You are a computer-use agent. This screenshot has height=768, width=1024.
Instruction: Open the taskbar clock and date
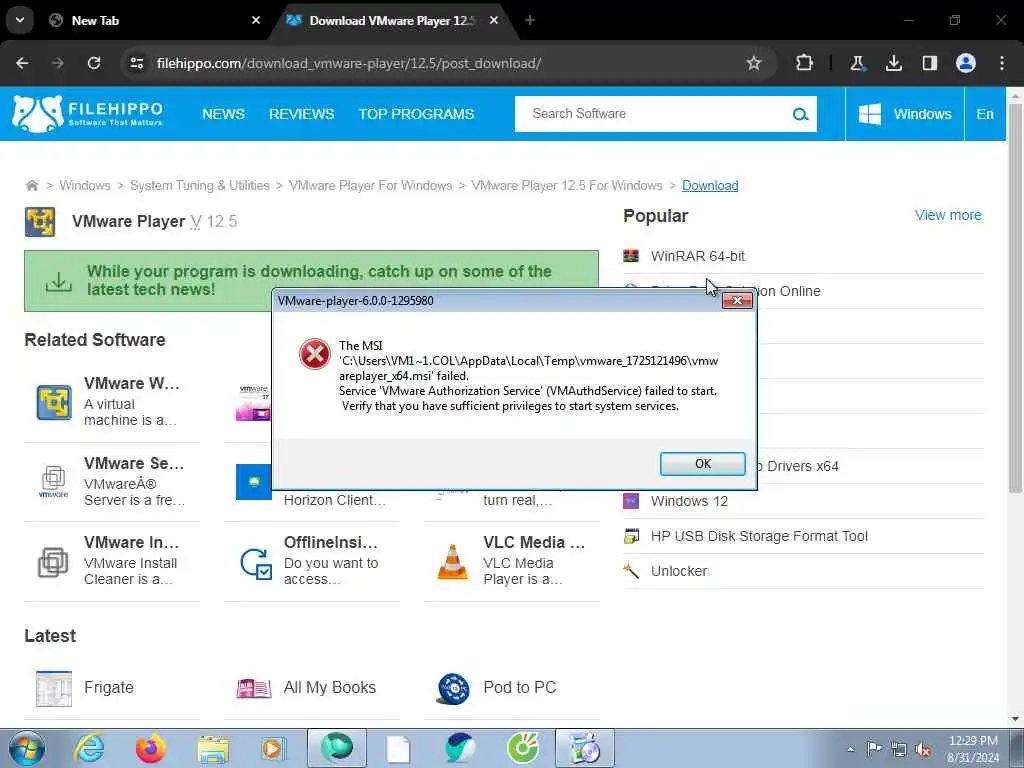pyautogui.click(x=973, y=749)
